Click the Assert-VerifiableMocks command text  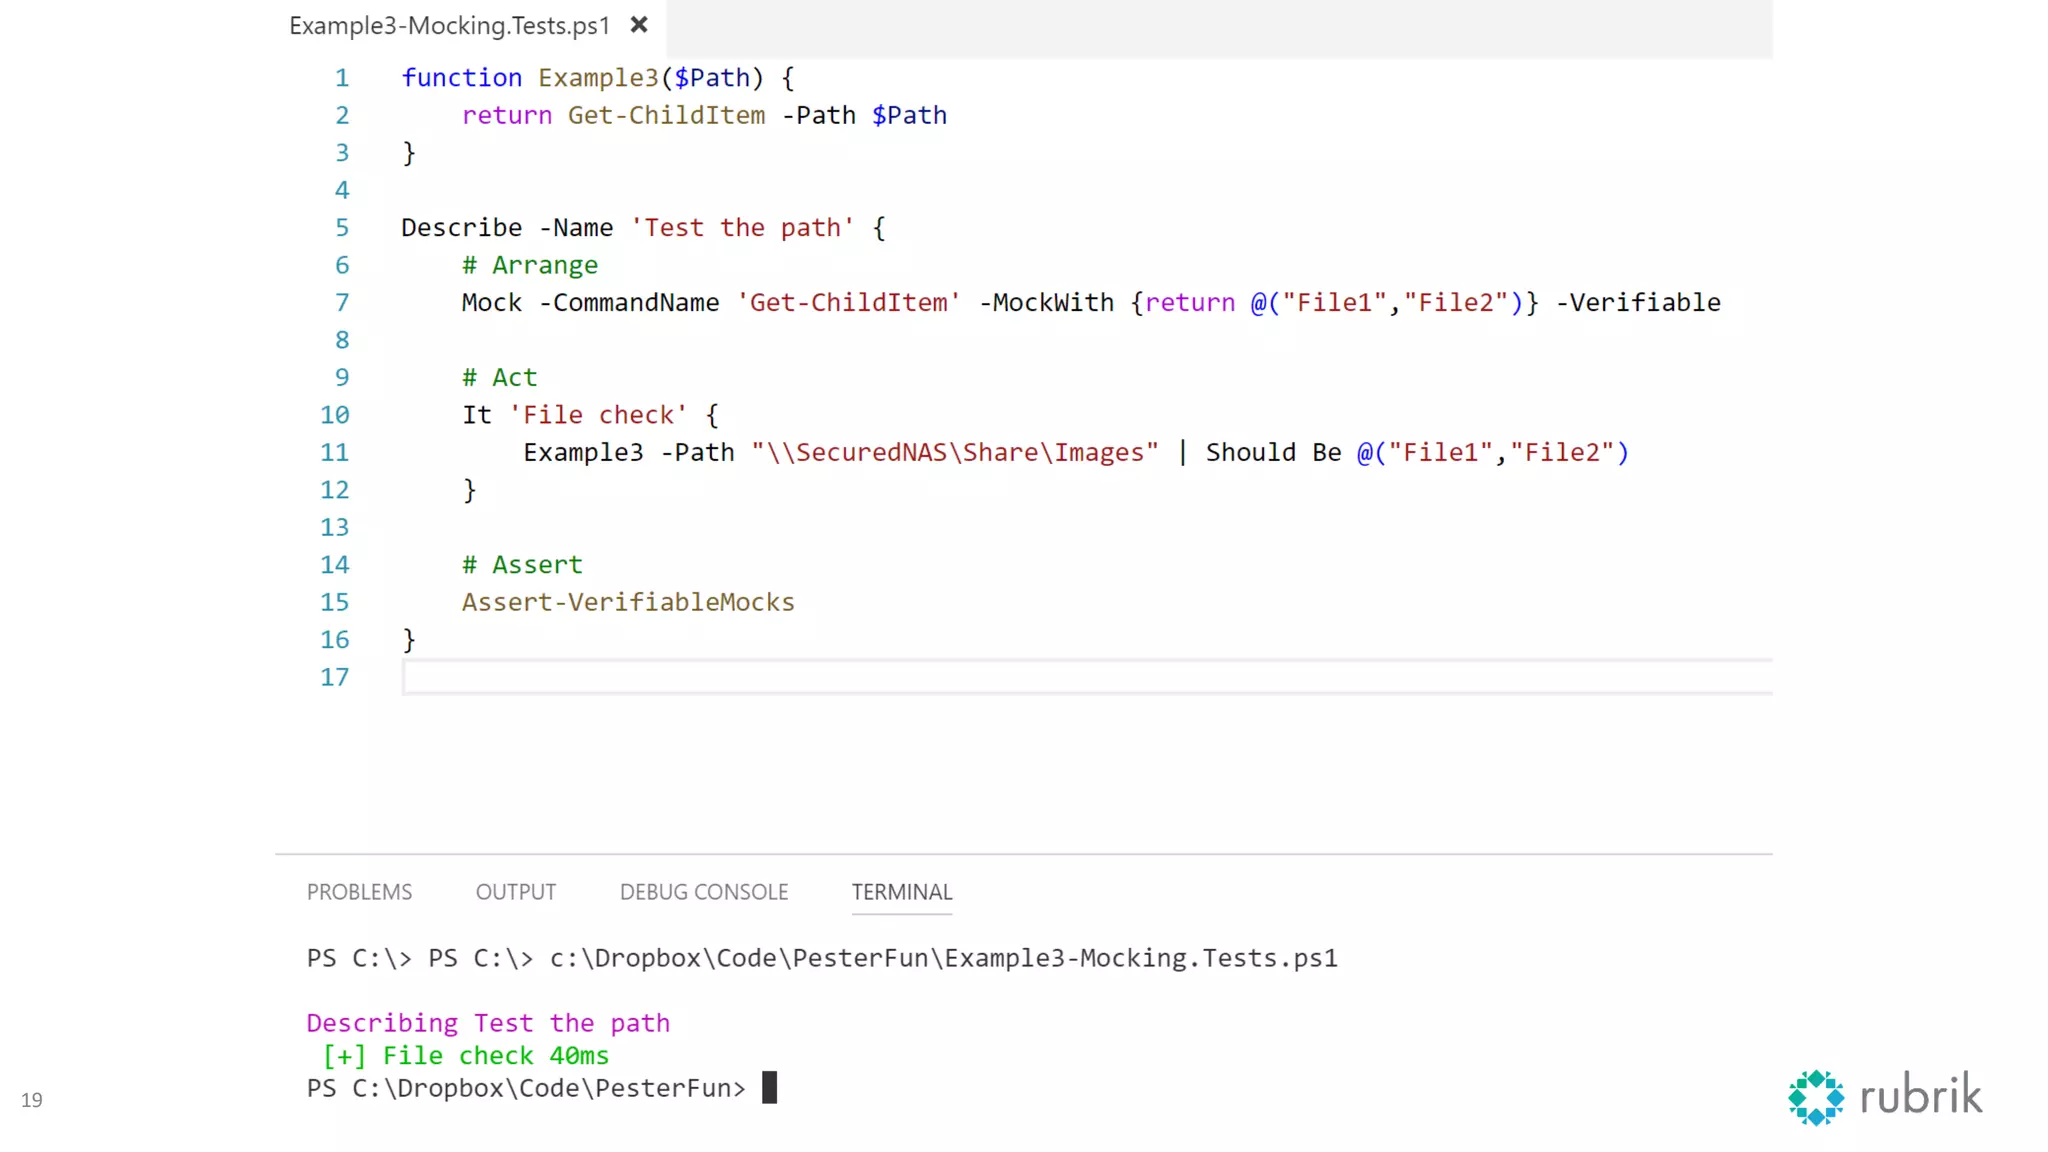click(628, 602)
